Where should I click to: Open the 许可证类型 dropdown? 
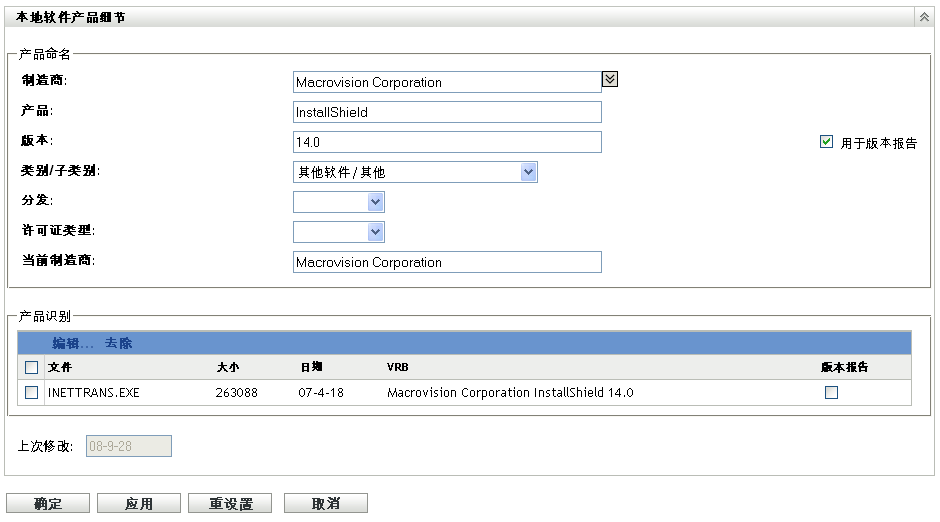click(339, 232)
